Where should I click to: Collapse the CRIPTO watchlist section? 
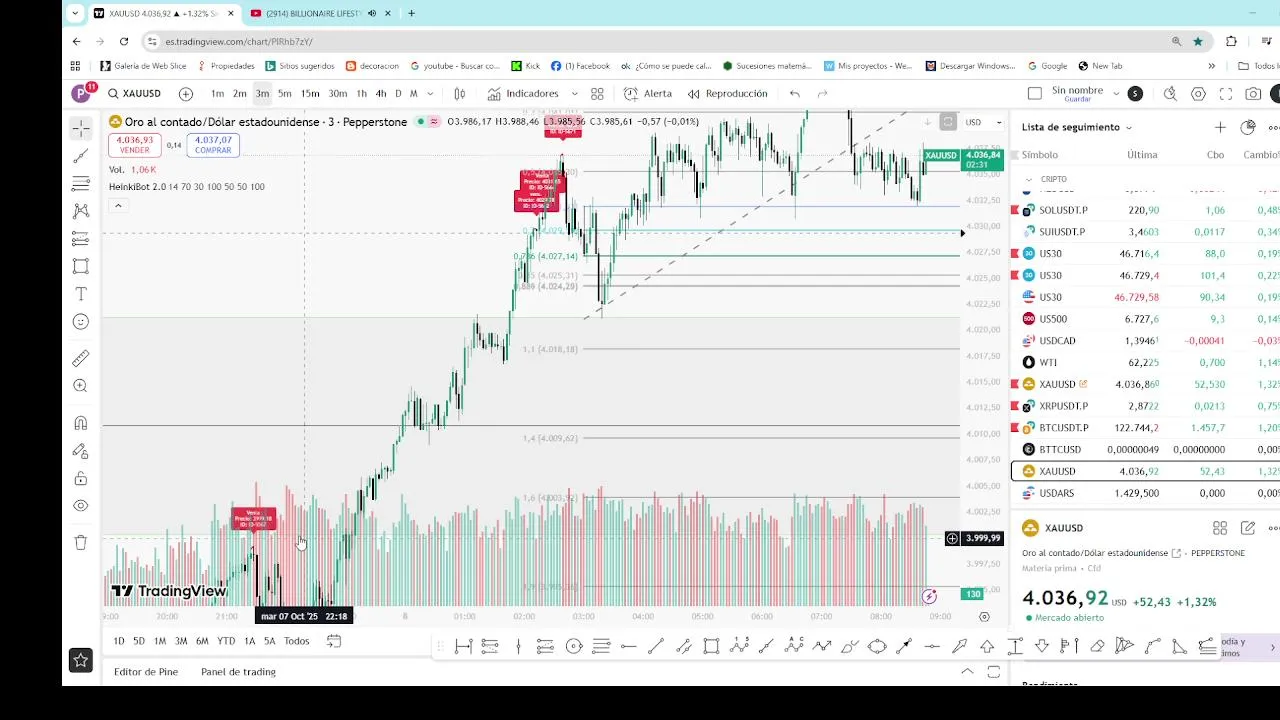[x=1029, y=180]
